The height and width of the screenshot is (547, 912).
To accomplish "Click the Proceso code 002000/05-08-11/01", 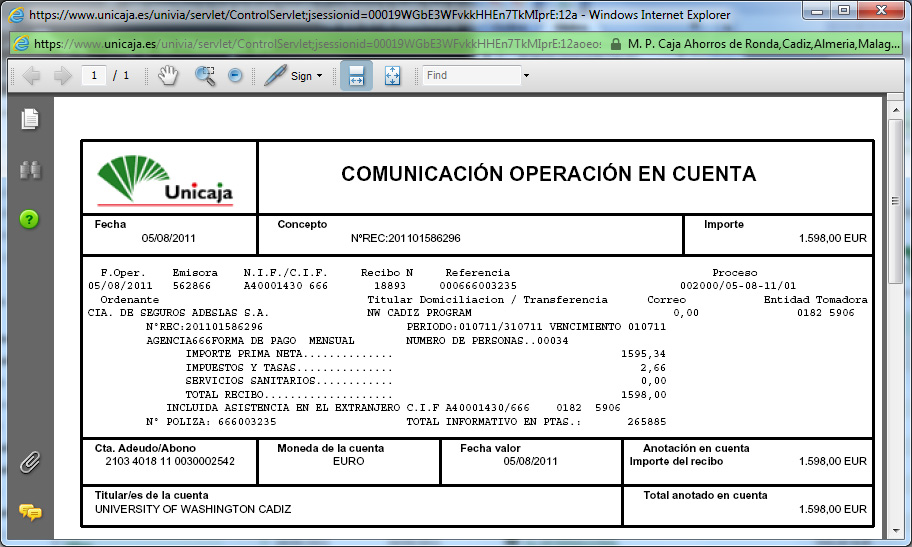I will tap(738, 286).
